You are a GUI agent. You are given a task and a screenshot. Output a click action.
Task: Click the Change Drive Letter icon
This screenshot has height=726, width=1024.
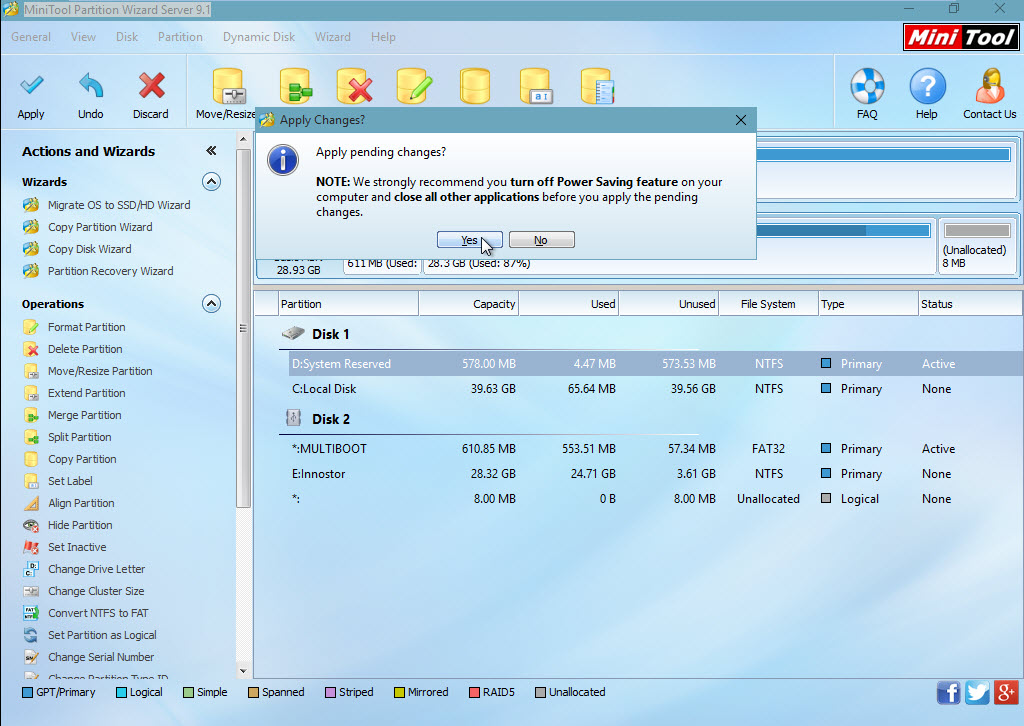(x=31, y=569)
